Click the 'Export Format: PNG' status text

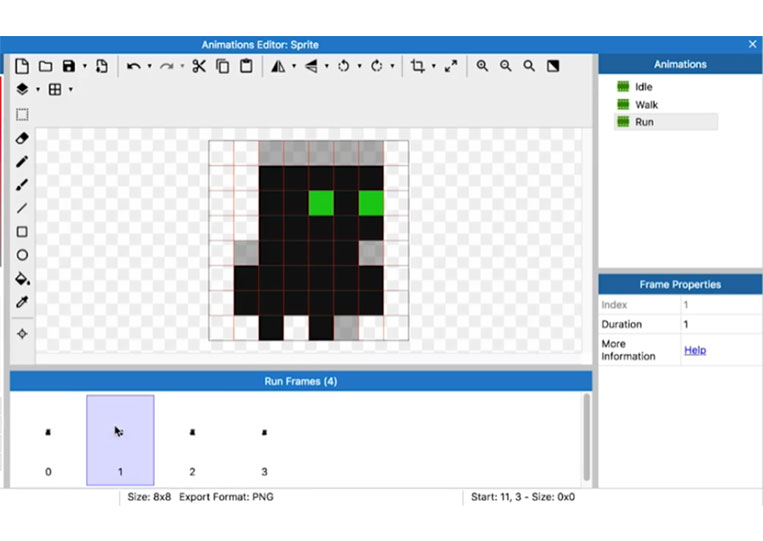(226, 497)
